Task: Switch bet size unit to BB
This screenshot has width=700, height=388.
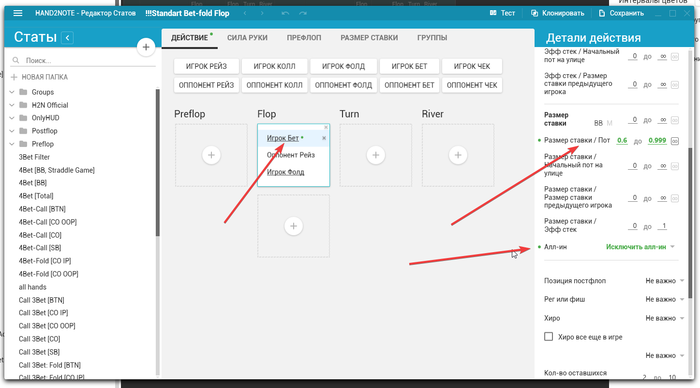Action: coord(598,123)
